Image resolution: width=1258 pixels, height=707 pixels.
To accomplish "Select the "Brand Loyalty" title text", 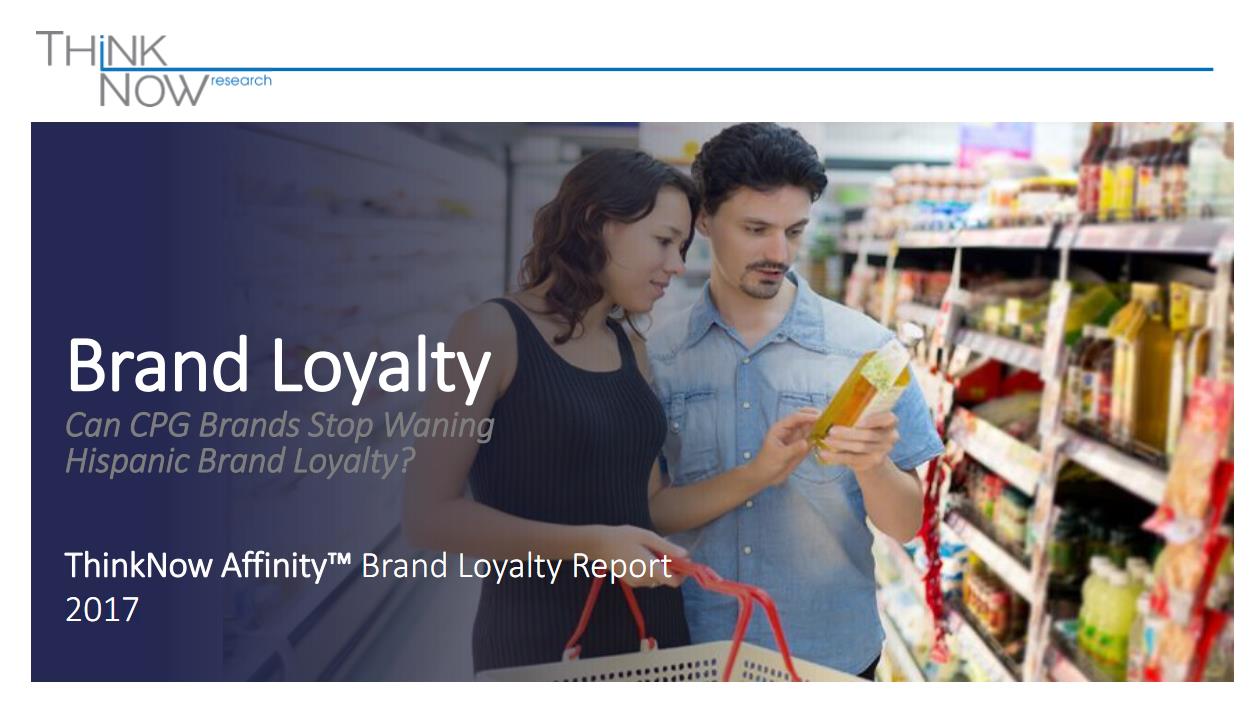I will [279, 367].
